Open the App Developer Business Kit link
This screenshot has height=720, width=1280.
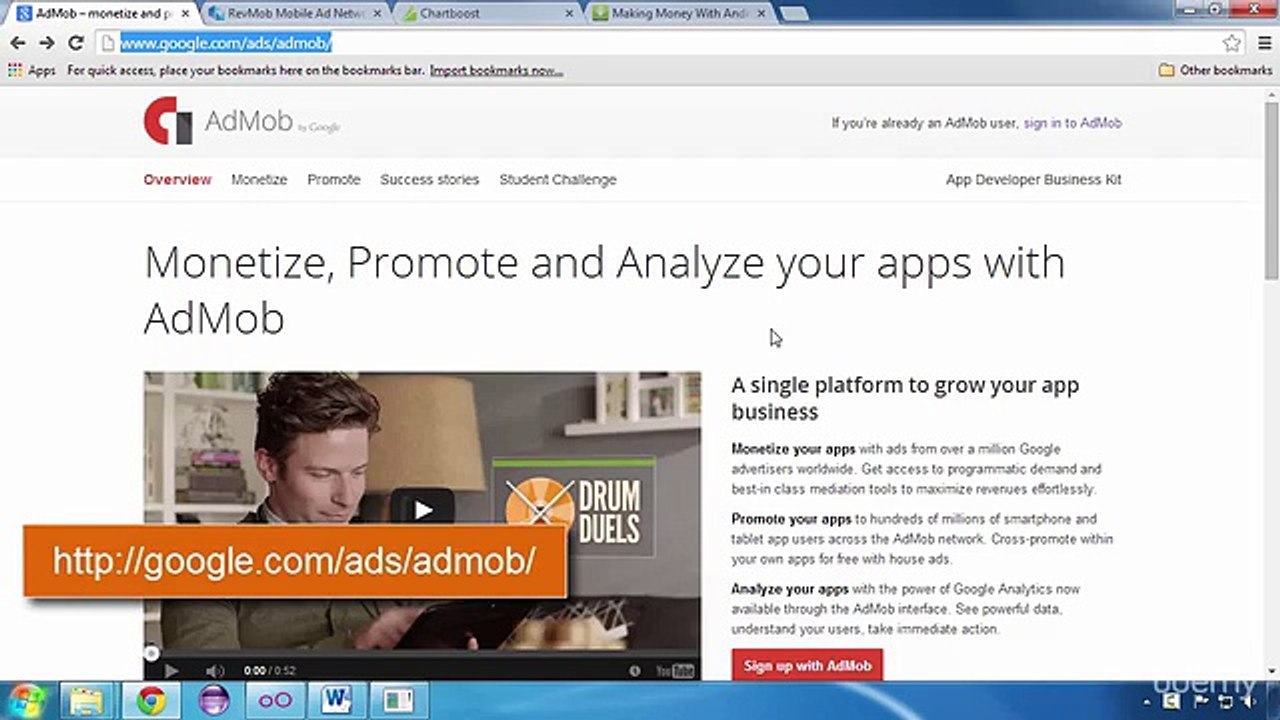1034,180
